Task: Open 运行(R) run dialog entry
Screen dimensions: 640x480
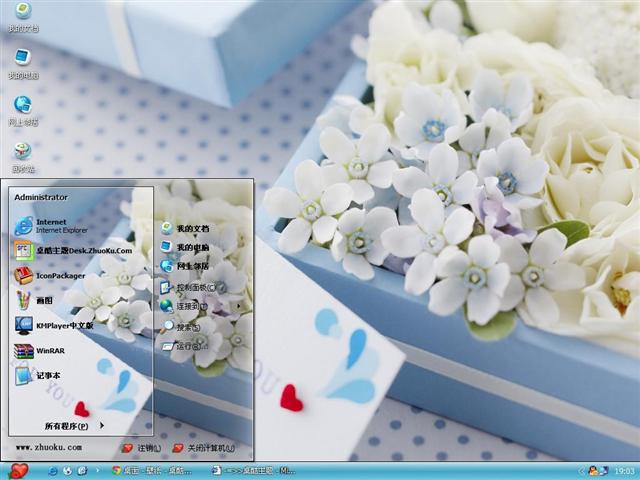Action: [184, 346]
